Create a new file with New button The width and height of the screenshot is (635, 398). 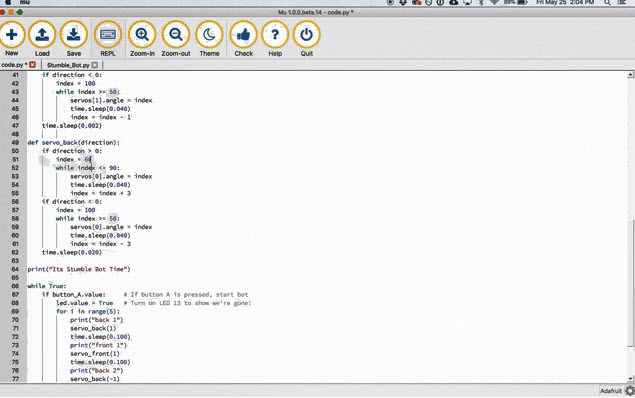[12, 38]
